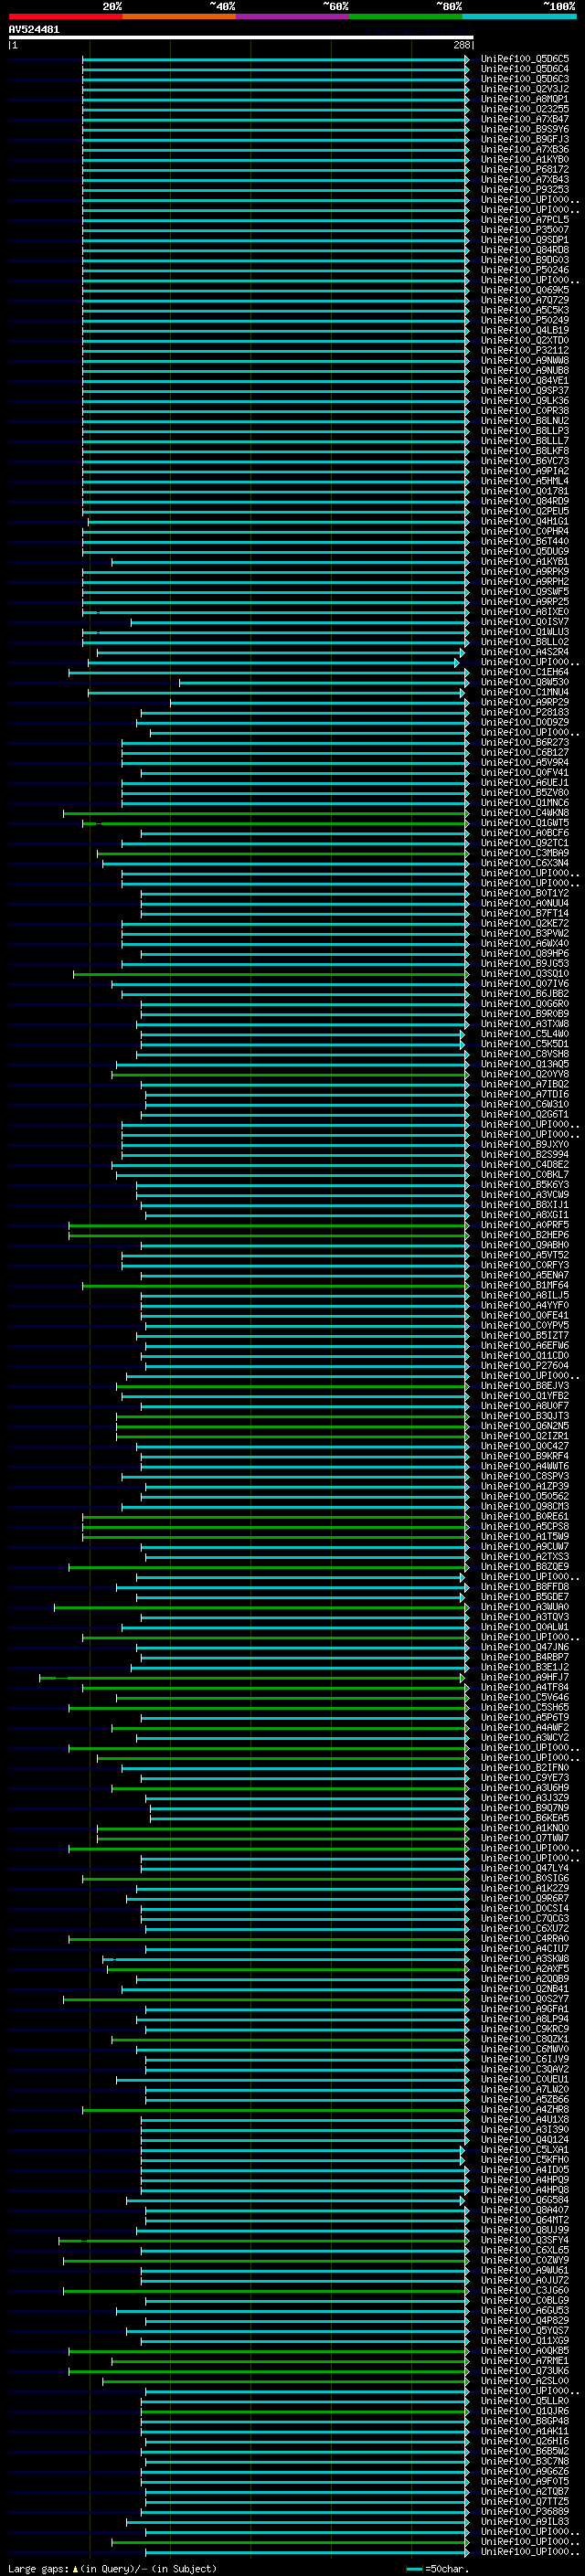Click the UniRef100_B0T1Y2 label
The height and width of the screenshot is (2576, 585).
click(x=525, y=893)
